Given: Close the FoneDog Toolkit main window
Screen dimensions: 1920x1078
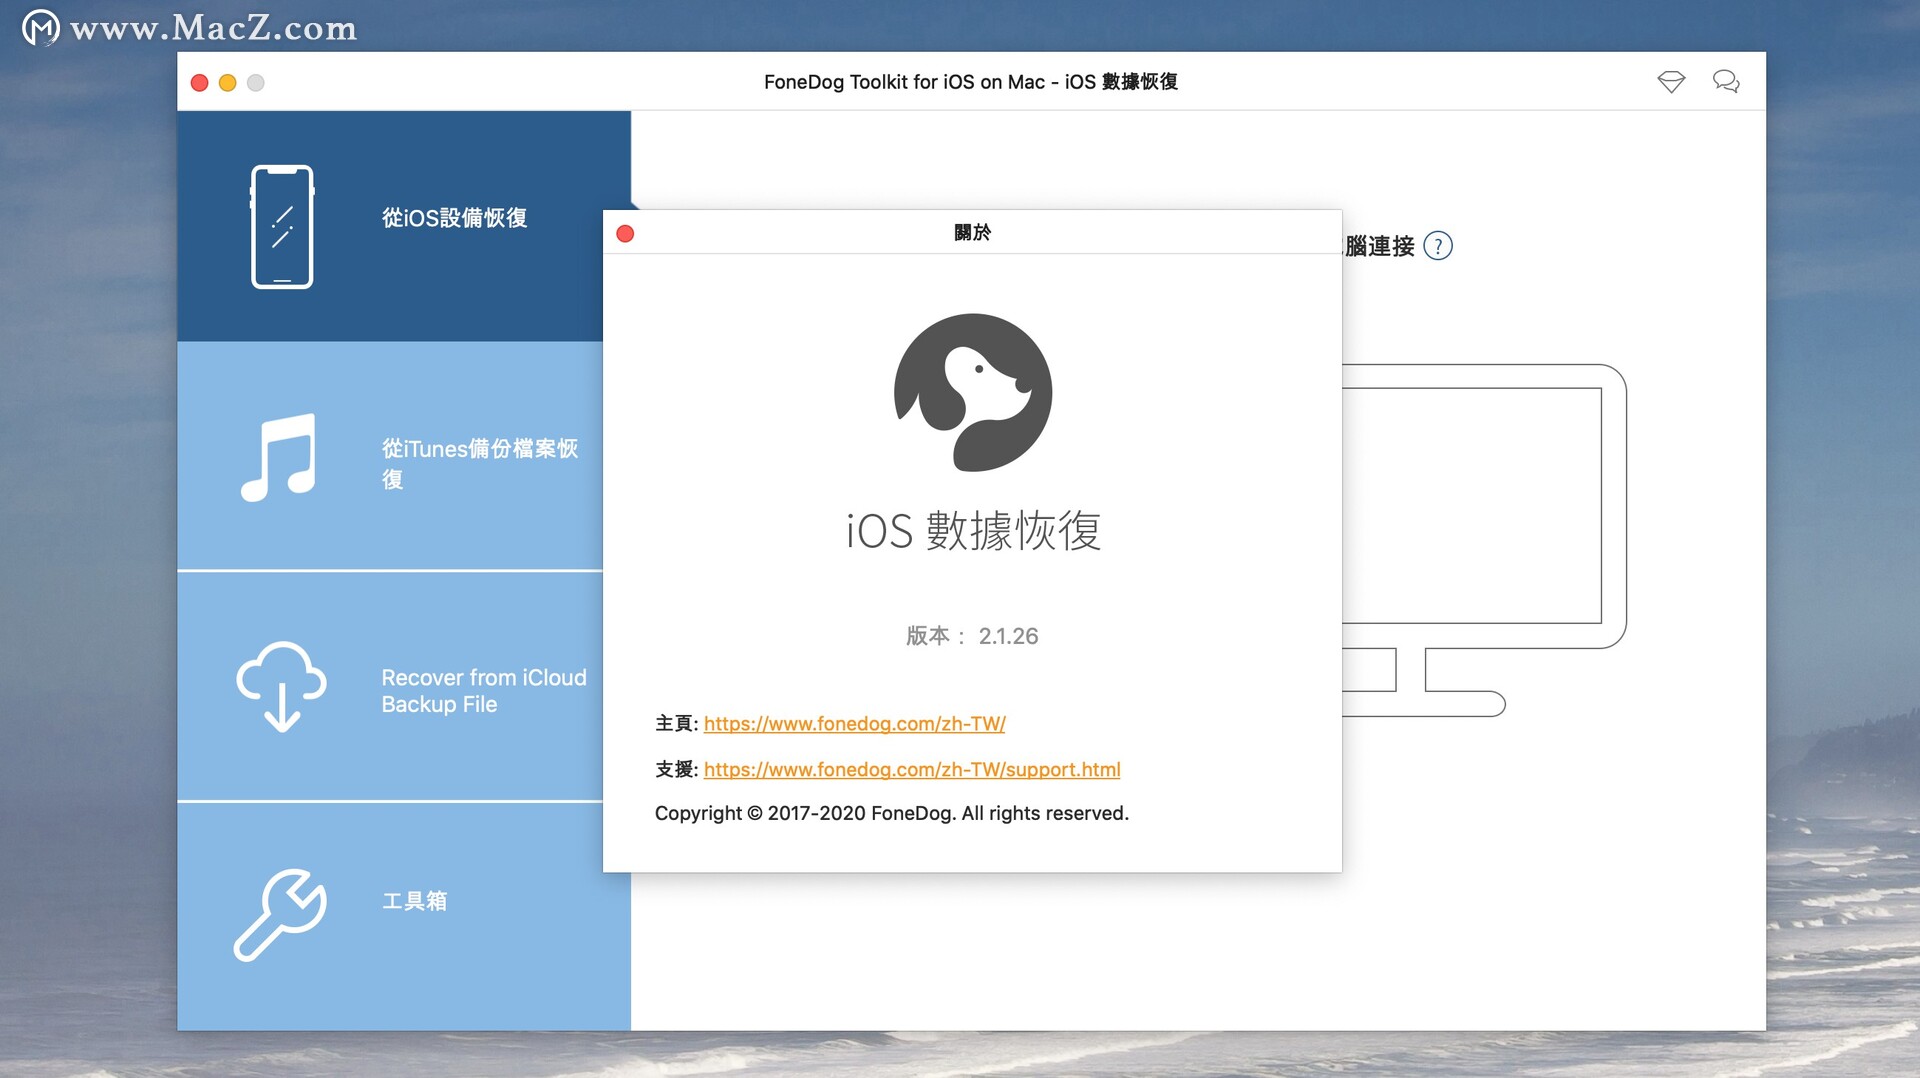Looking at the screenshot, I should (199, 83).
